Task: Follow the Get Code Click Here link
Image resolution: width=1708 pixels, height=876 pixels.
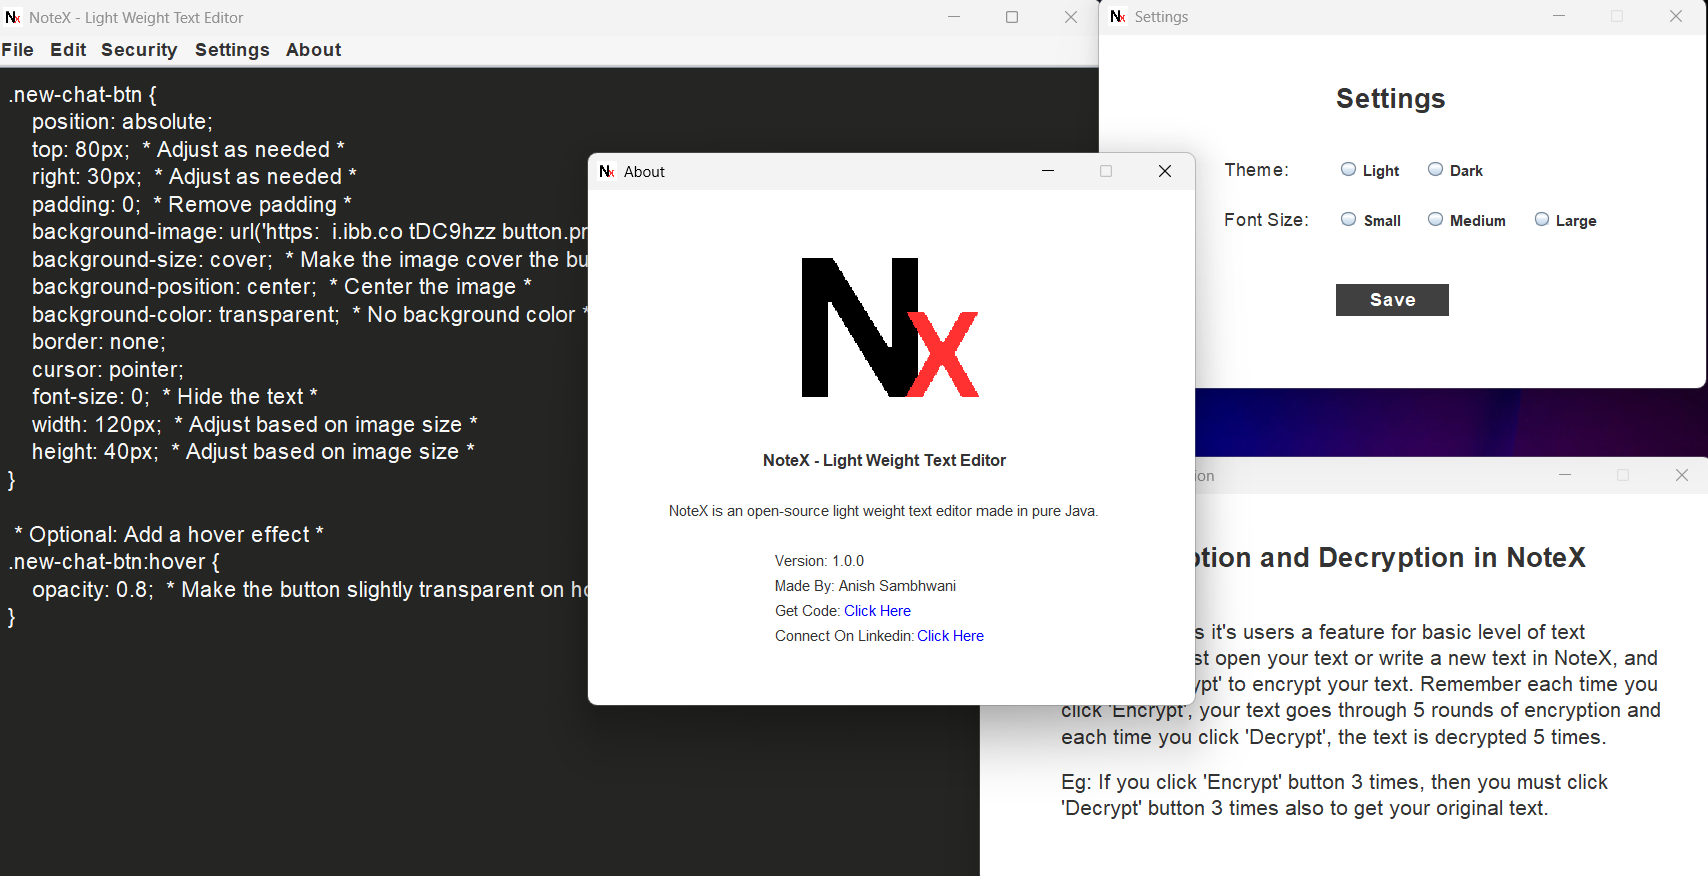Action: point(877,611)
